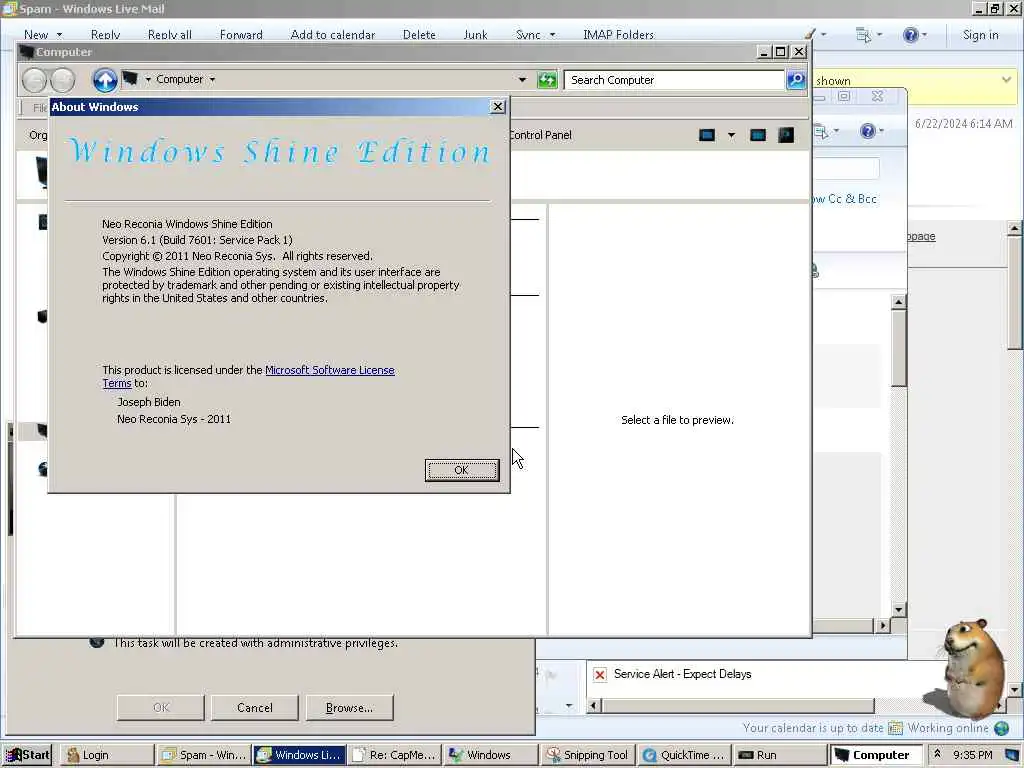
Task: Expand the arrow before the Computer breadcrumb
Action: (x=148, y=80)
